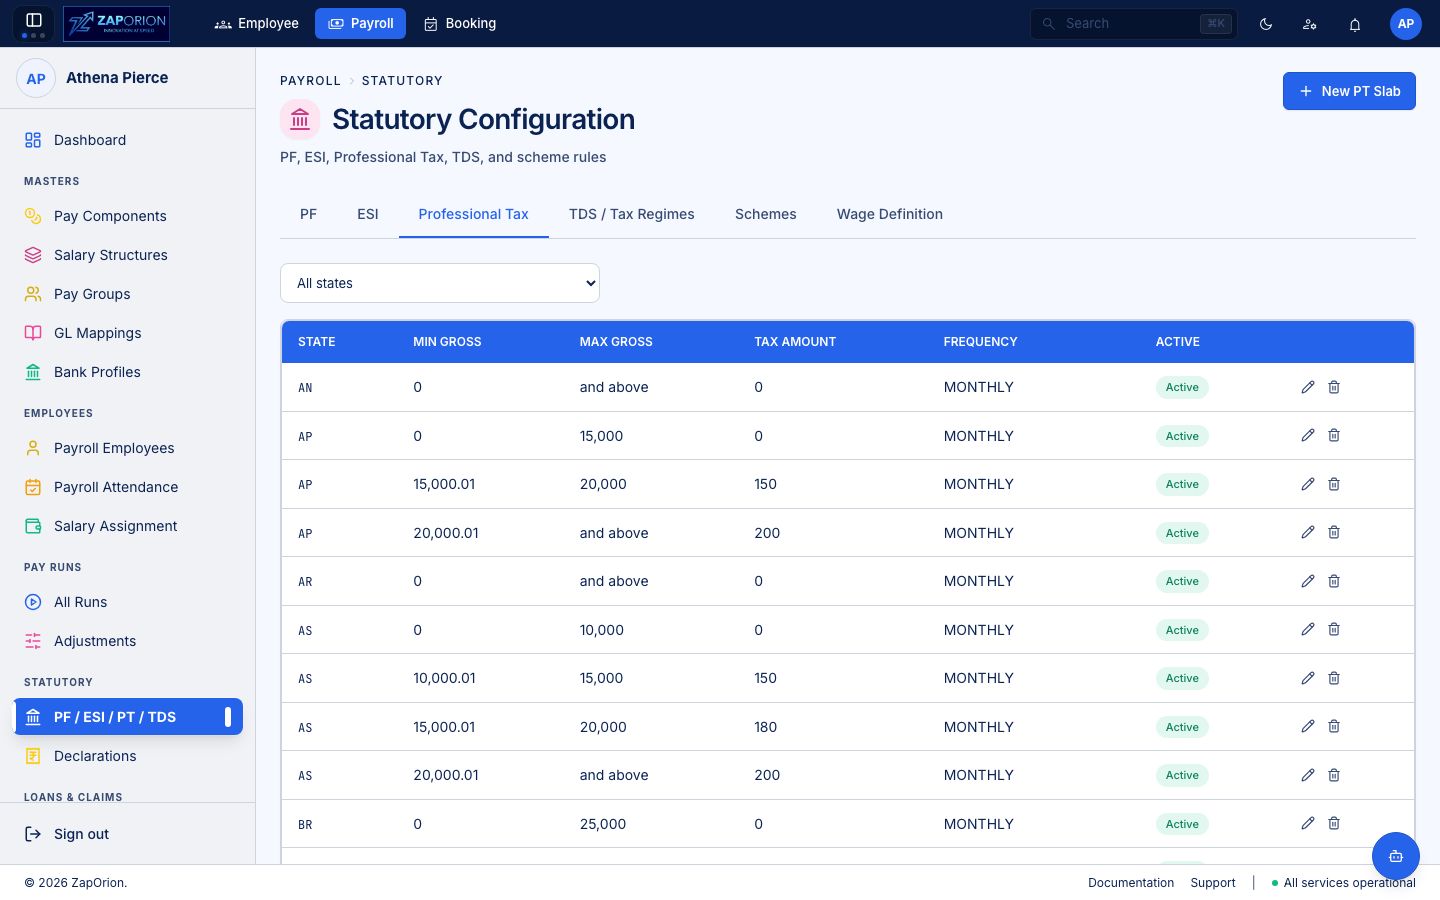Click the ZapOrion logo
Image resolution: width=1440 pixels, height=900 pixels.
pos(116,23)
